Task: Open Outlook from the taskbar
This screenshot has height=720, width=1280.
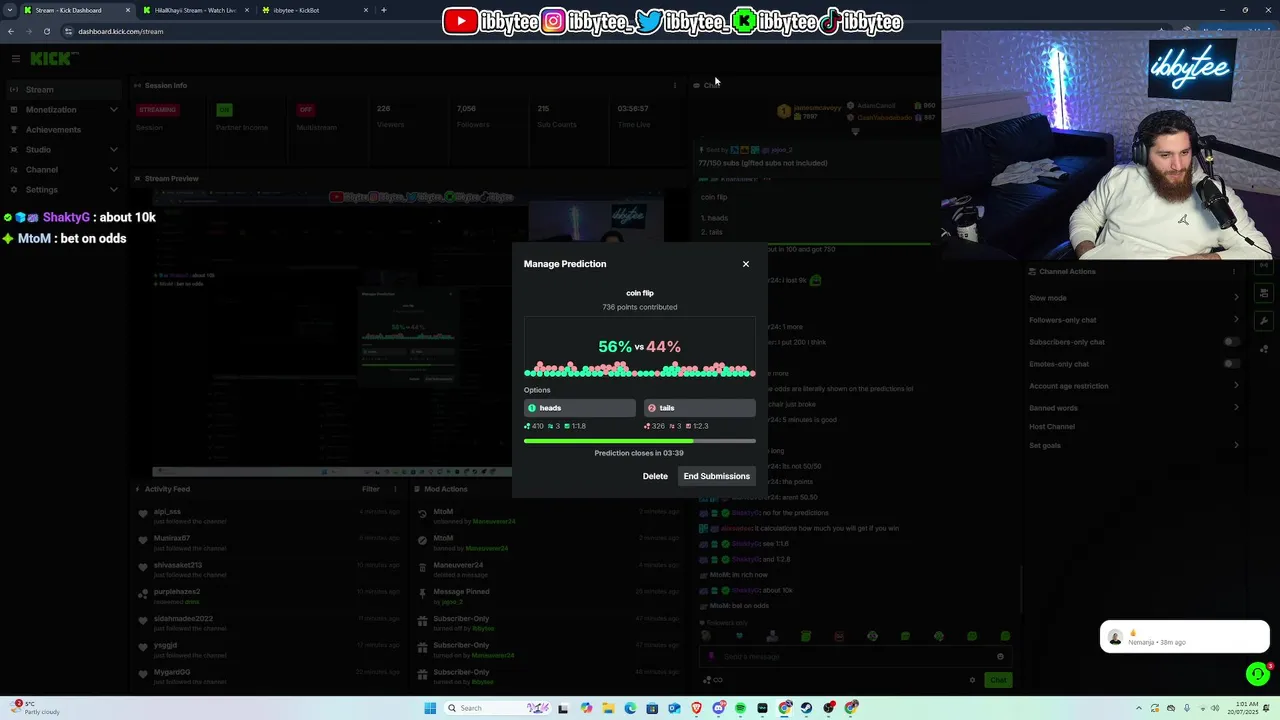Action: [674, 708]
